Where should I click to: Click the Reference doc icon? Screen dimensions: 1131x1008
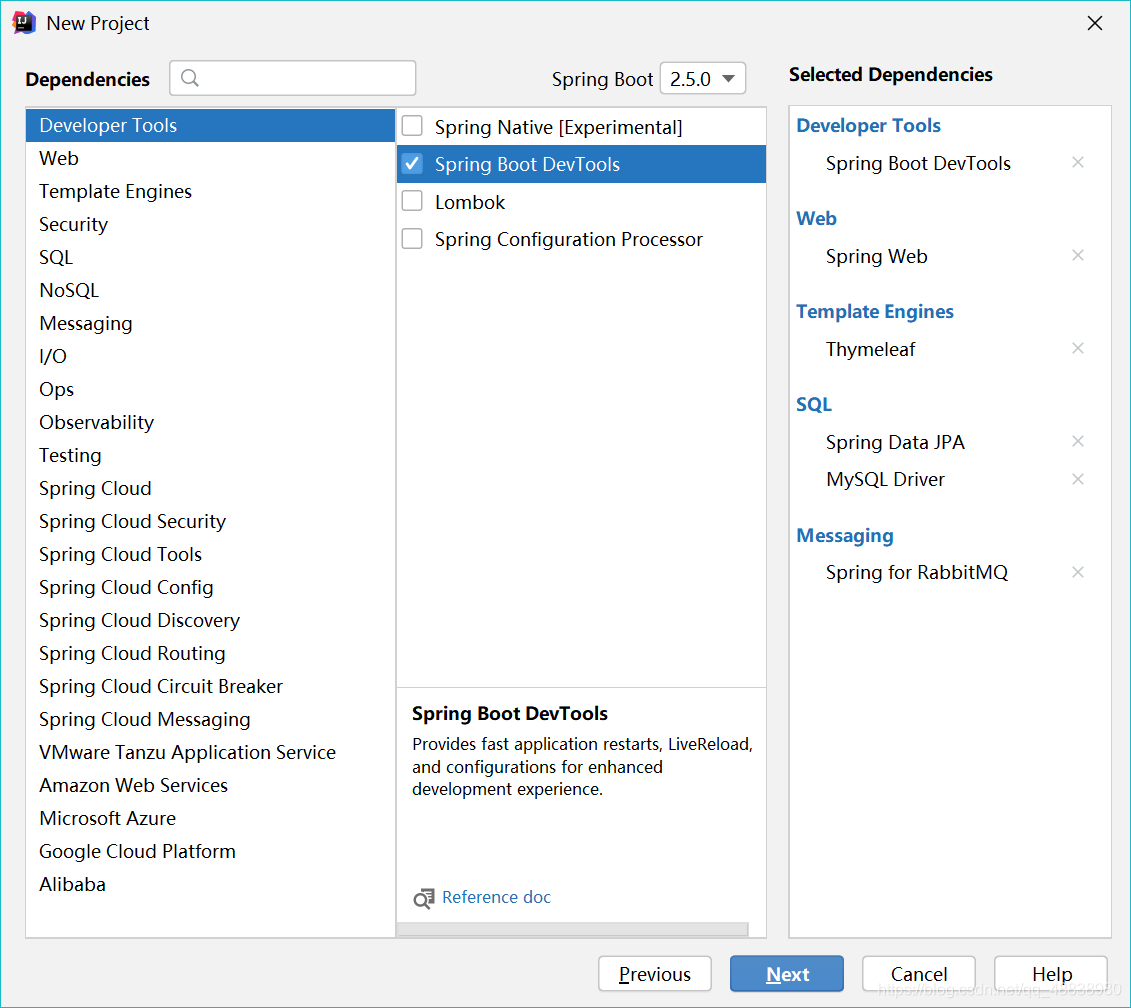423,898
